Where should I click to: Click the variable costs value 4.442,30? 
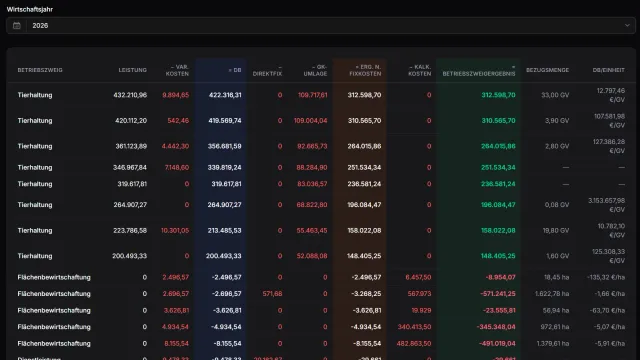(x=175, y=146)
